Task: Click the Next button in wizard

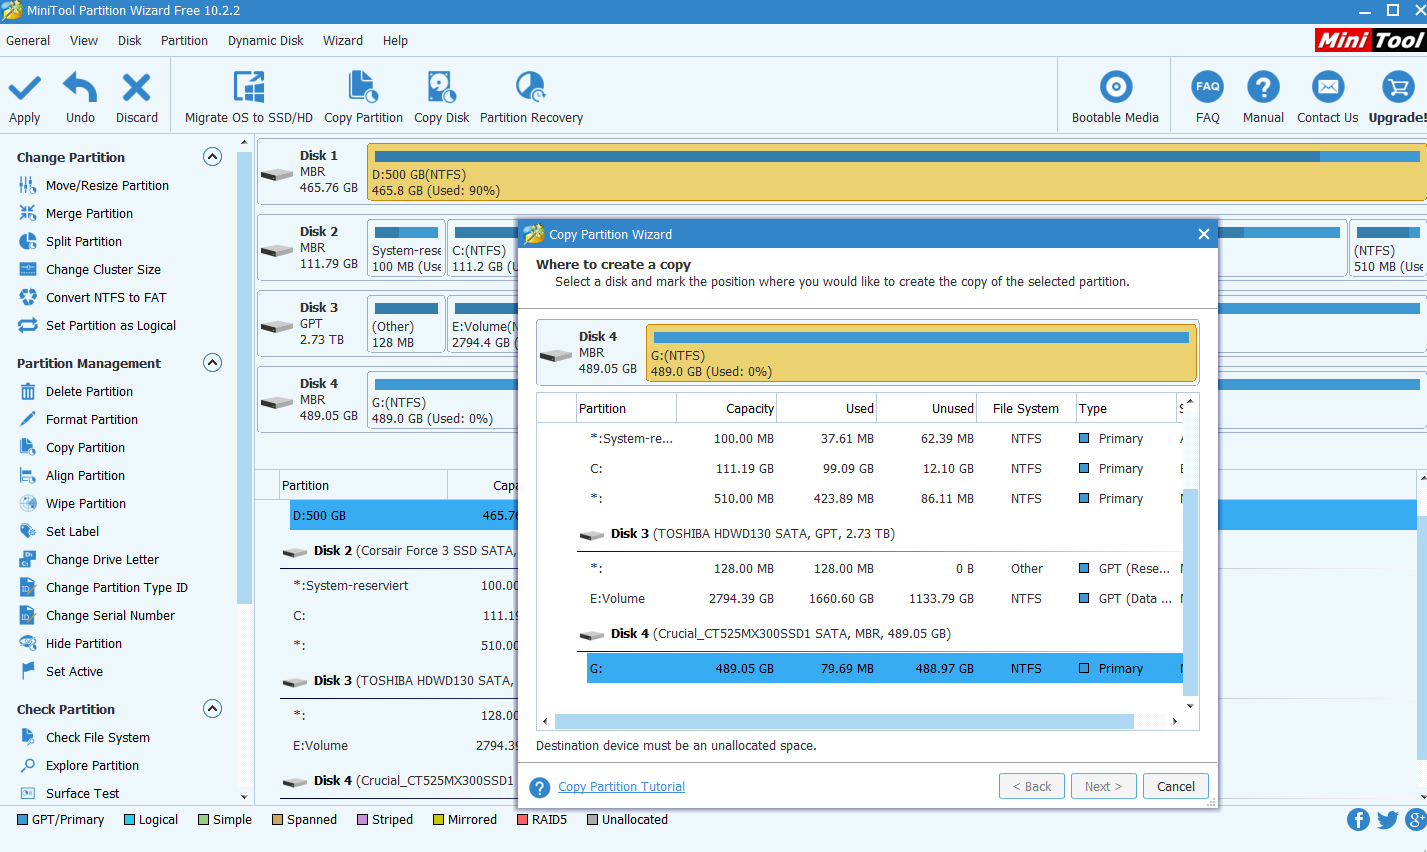Action: point(1104,786)
